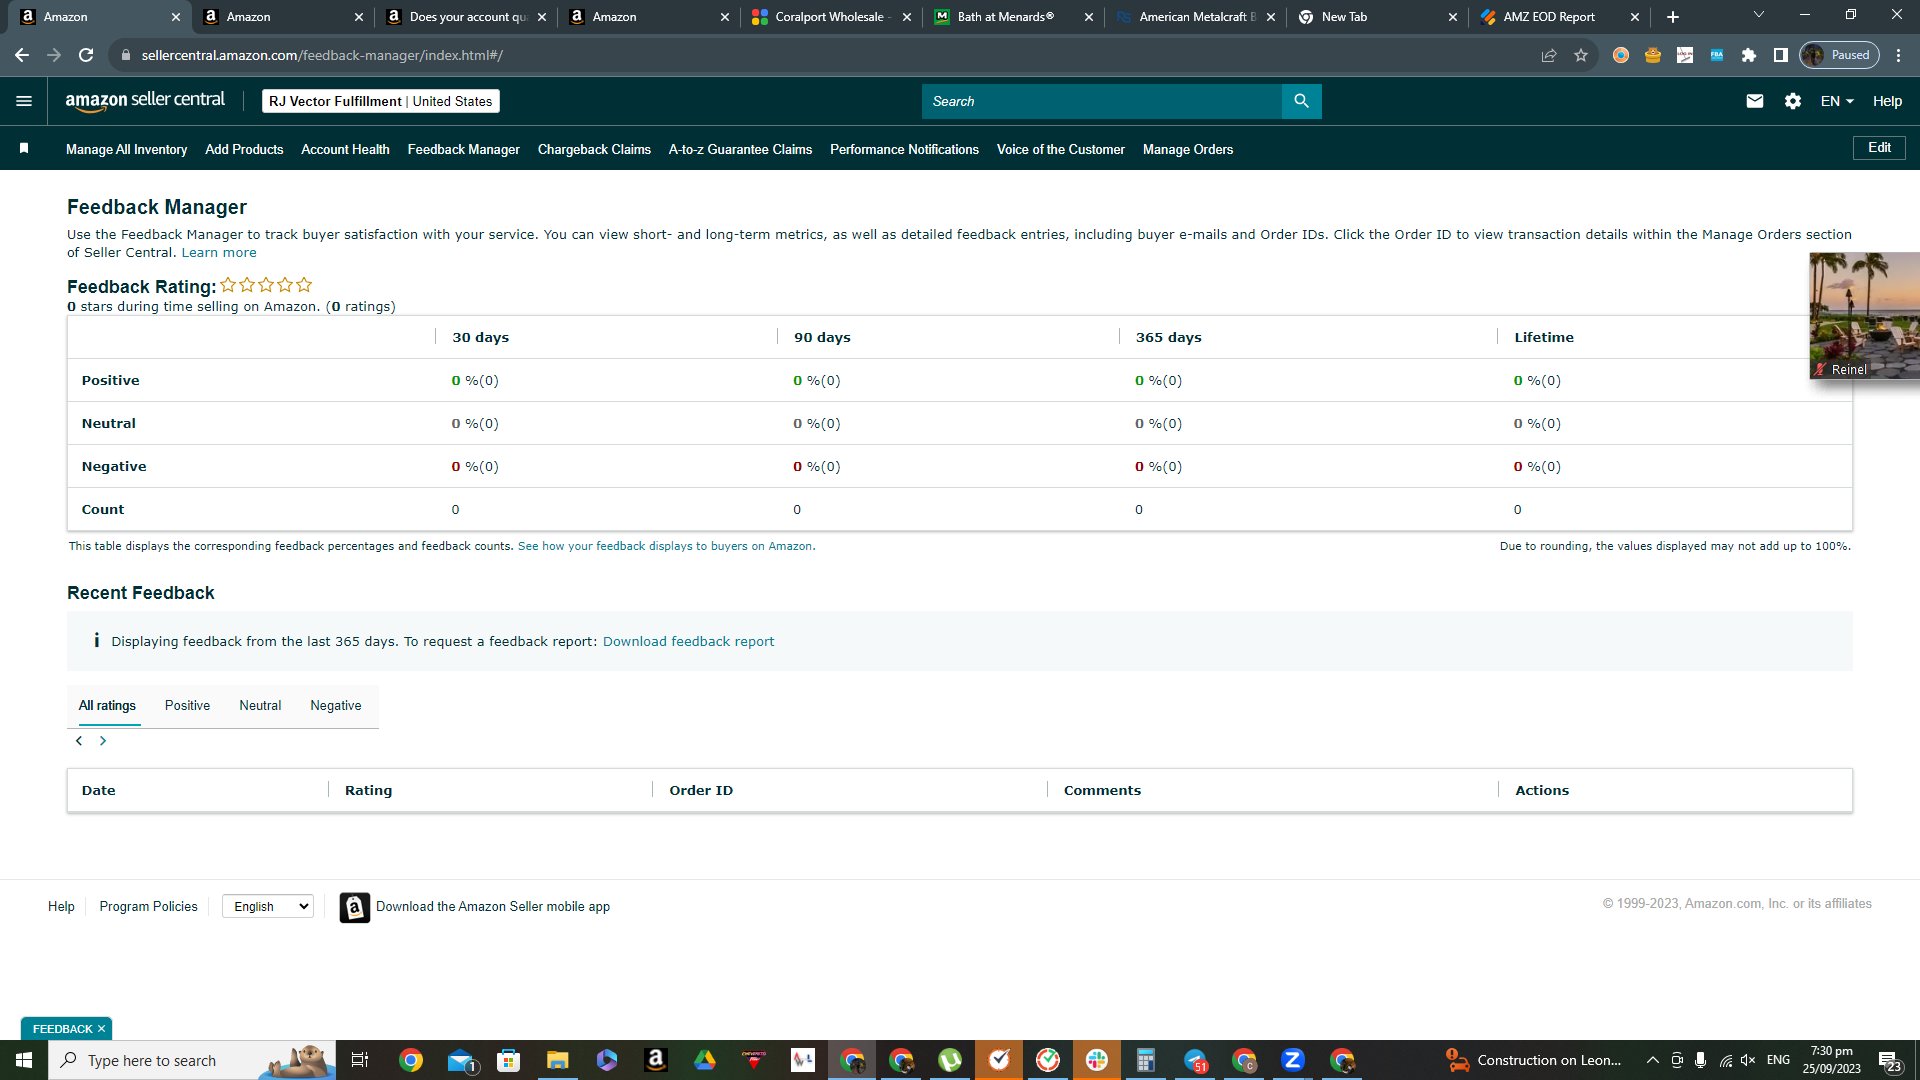Open Google Drive from taskbar
The height and width of the screenshot is (1080, 1920).
click(x=705, y=1060)
